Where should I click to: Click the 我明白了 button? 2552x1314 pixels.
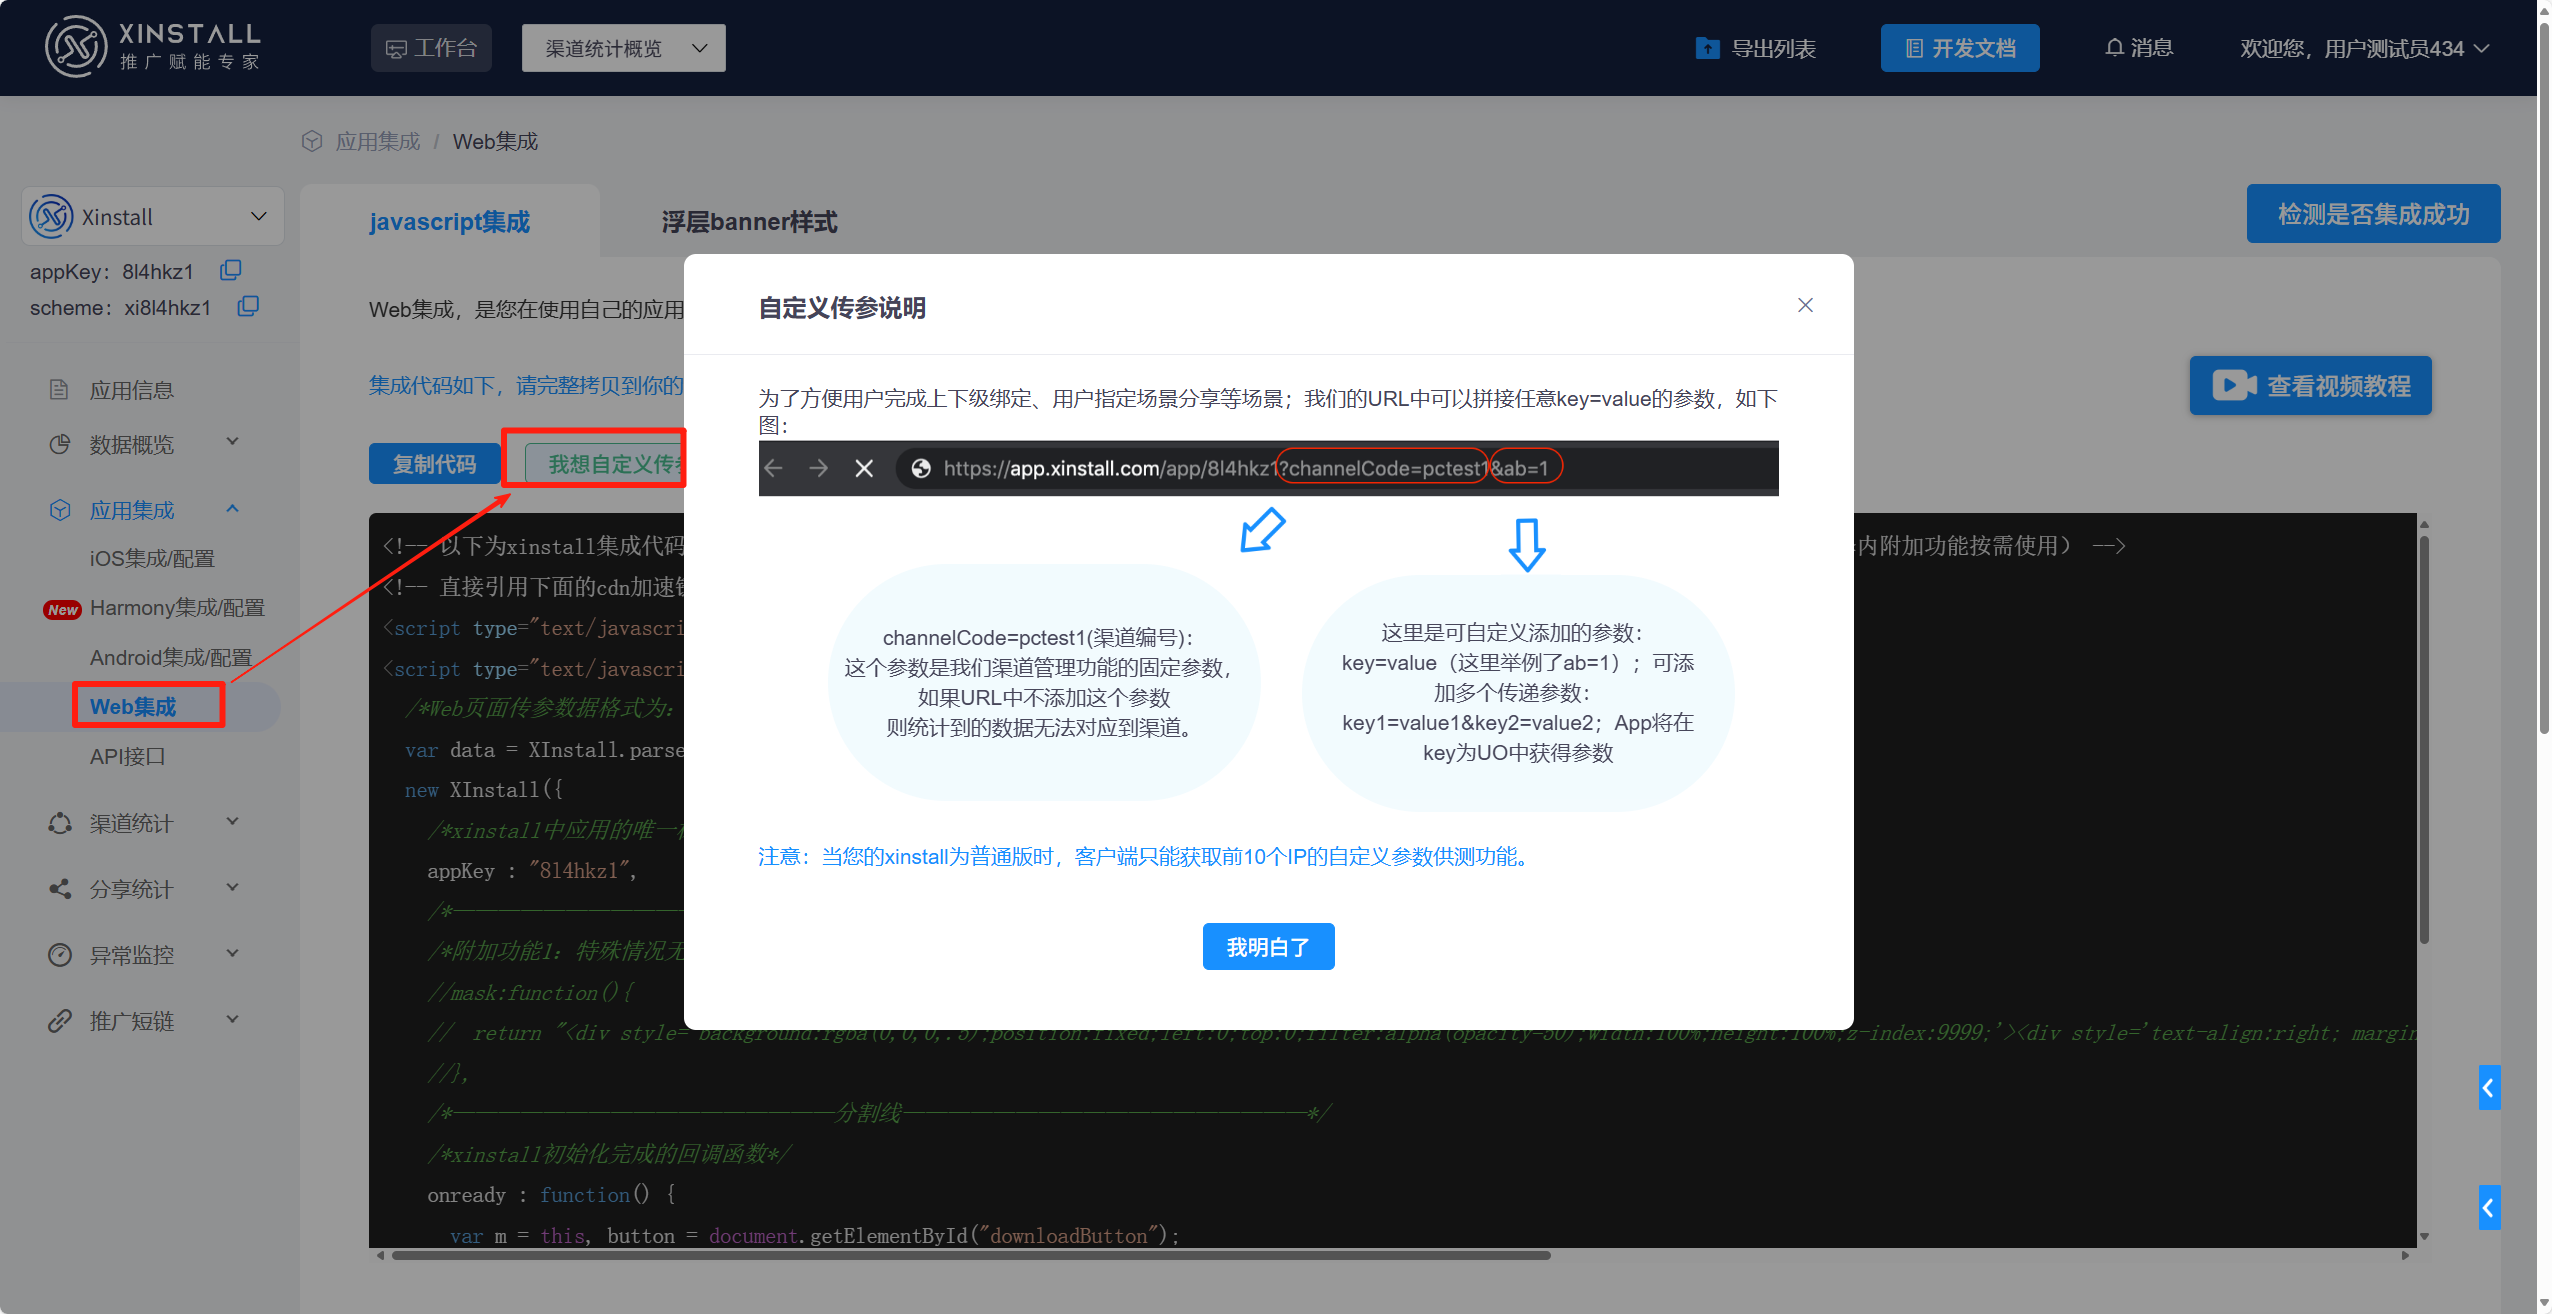(x=1268, y=946)
